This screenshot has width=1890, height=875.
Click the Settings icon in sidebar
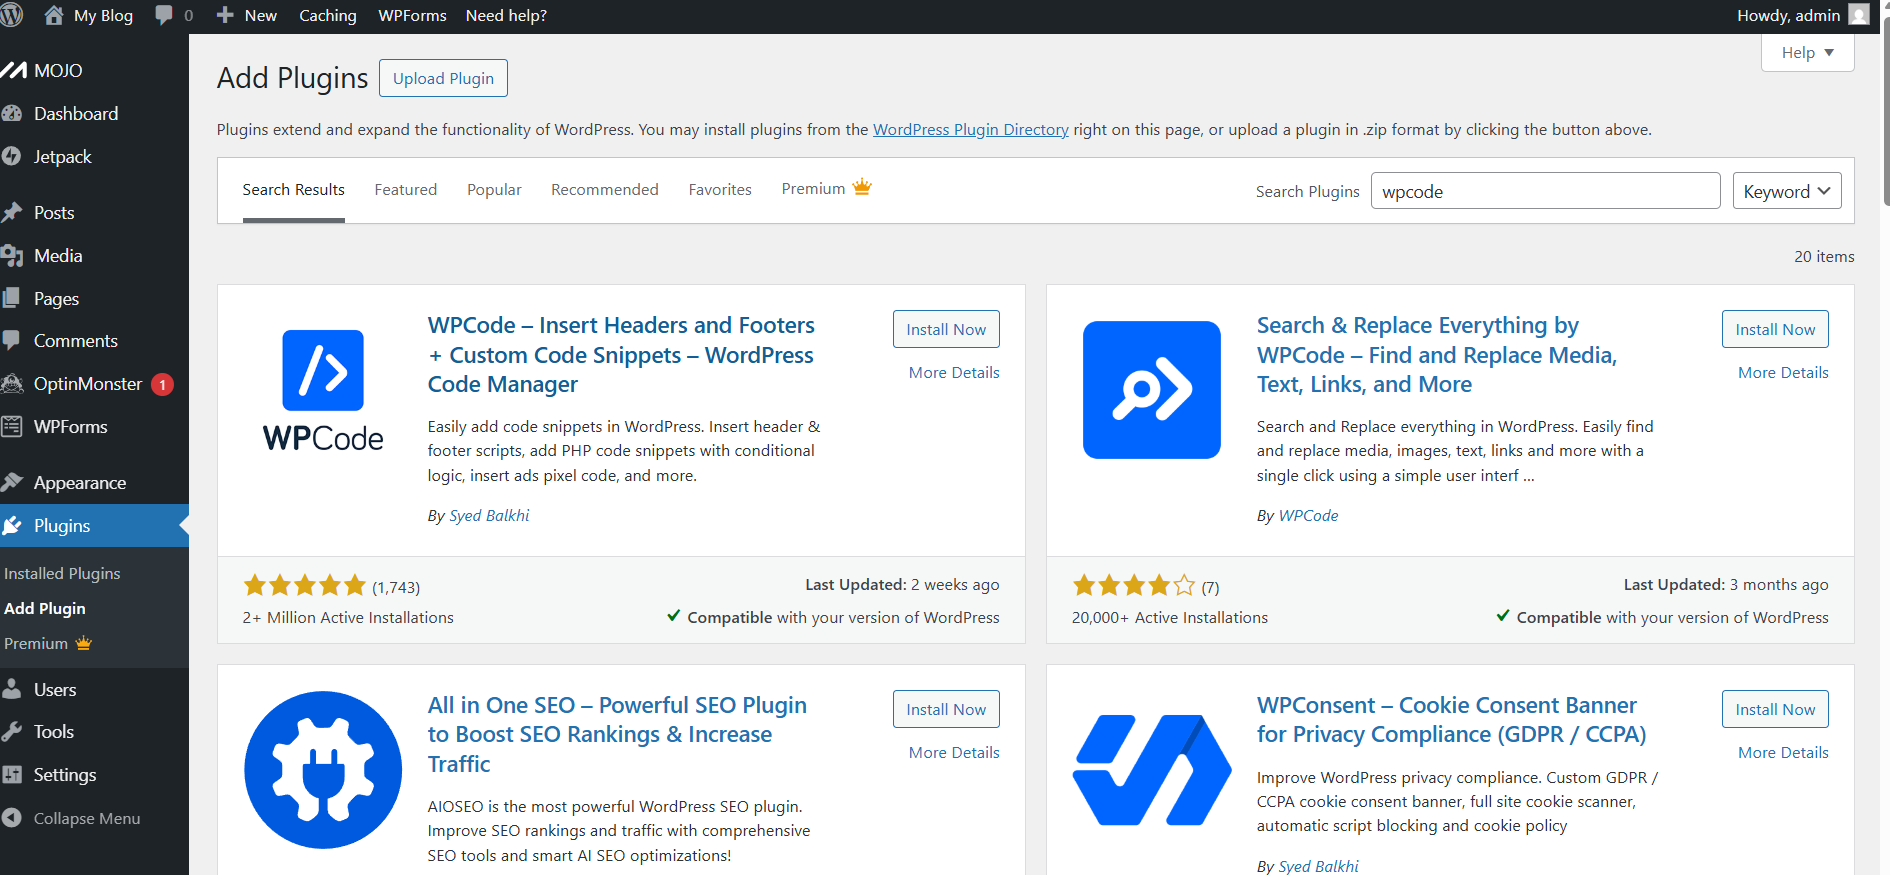pos(12,774)
